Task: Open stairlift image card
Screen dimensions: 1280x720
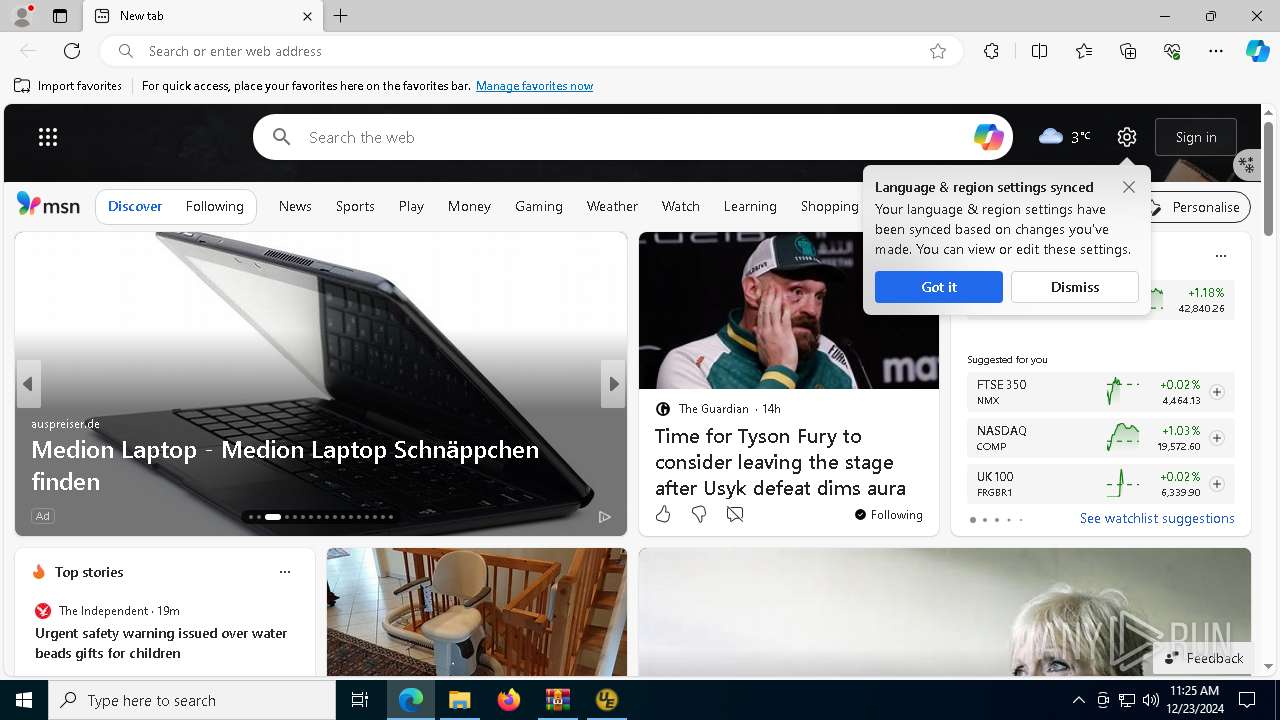Action: point(477,612)
